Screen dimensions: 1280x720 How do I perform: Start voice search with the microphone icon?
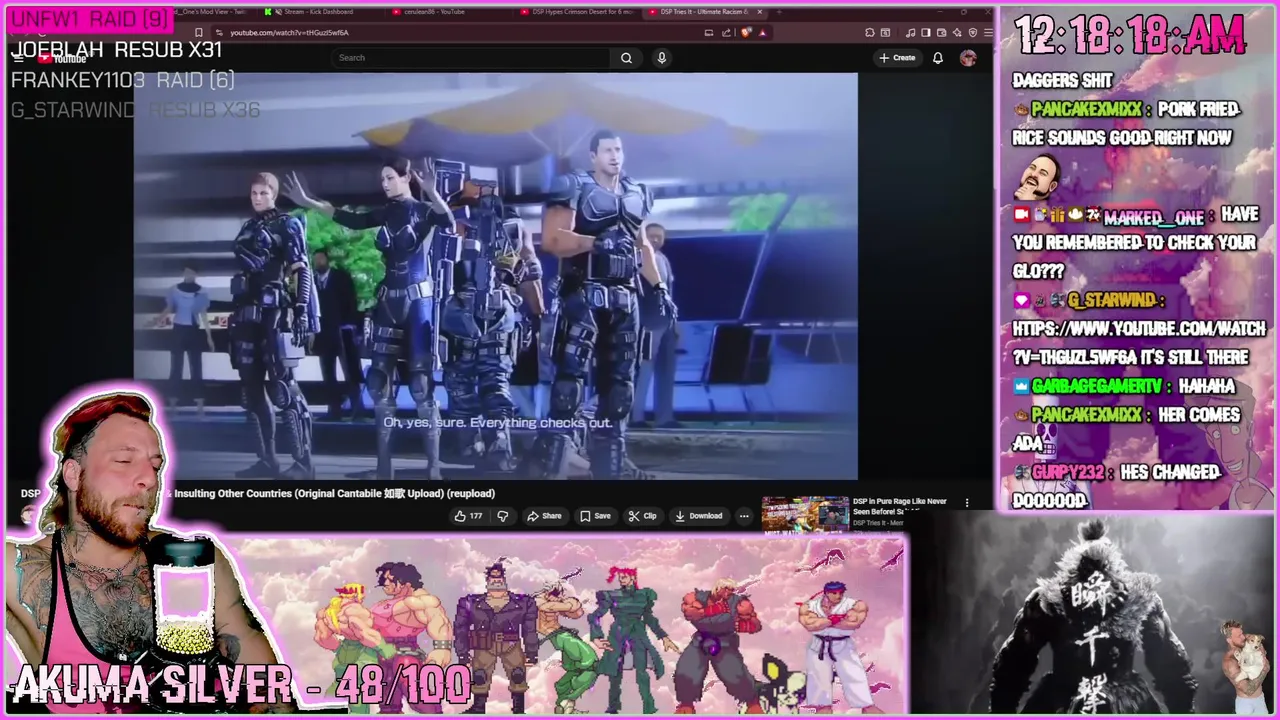coord(661,58)
